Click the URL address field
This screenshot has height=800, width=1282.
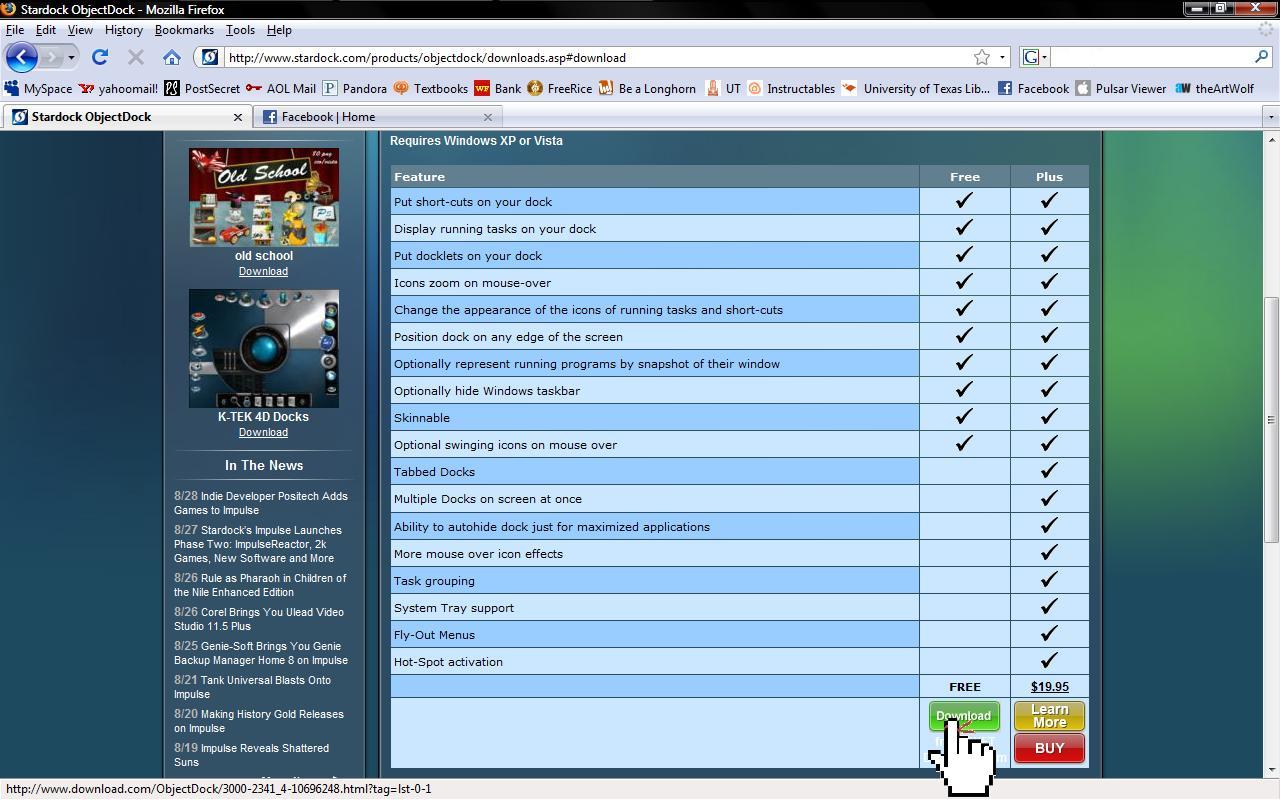point(597,57)
